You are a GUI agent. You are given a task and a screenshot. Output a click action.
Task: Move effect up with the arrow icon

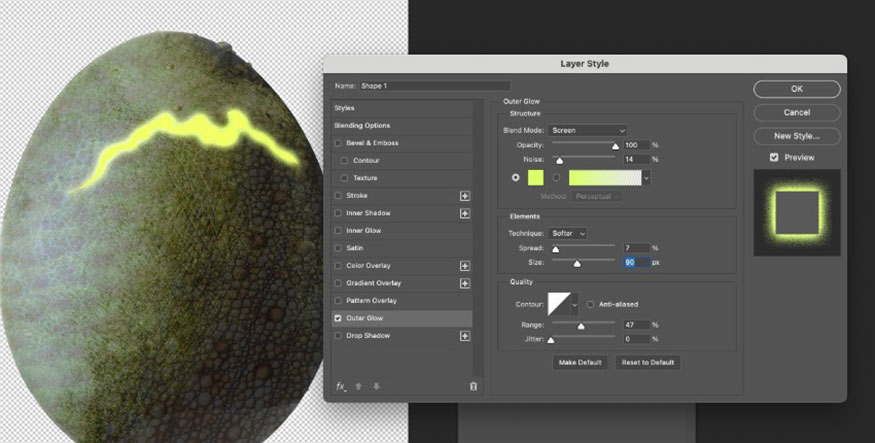[358, 386]
